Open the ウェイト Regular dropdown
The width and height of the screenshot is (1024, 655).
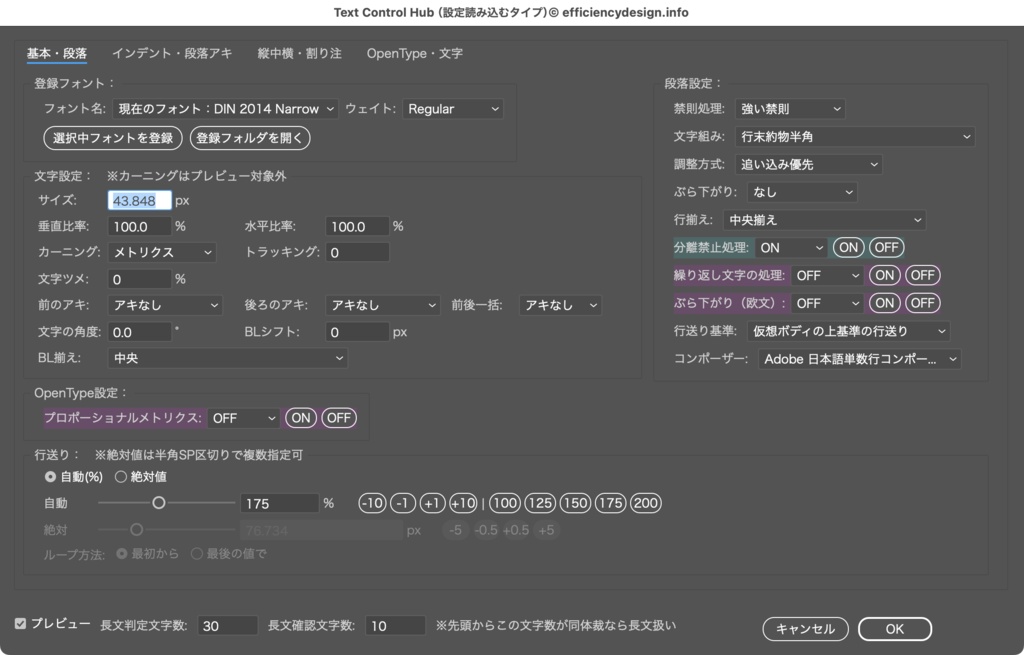point(453,109)
